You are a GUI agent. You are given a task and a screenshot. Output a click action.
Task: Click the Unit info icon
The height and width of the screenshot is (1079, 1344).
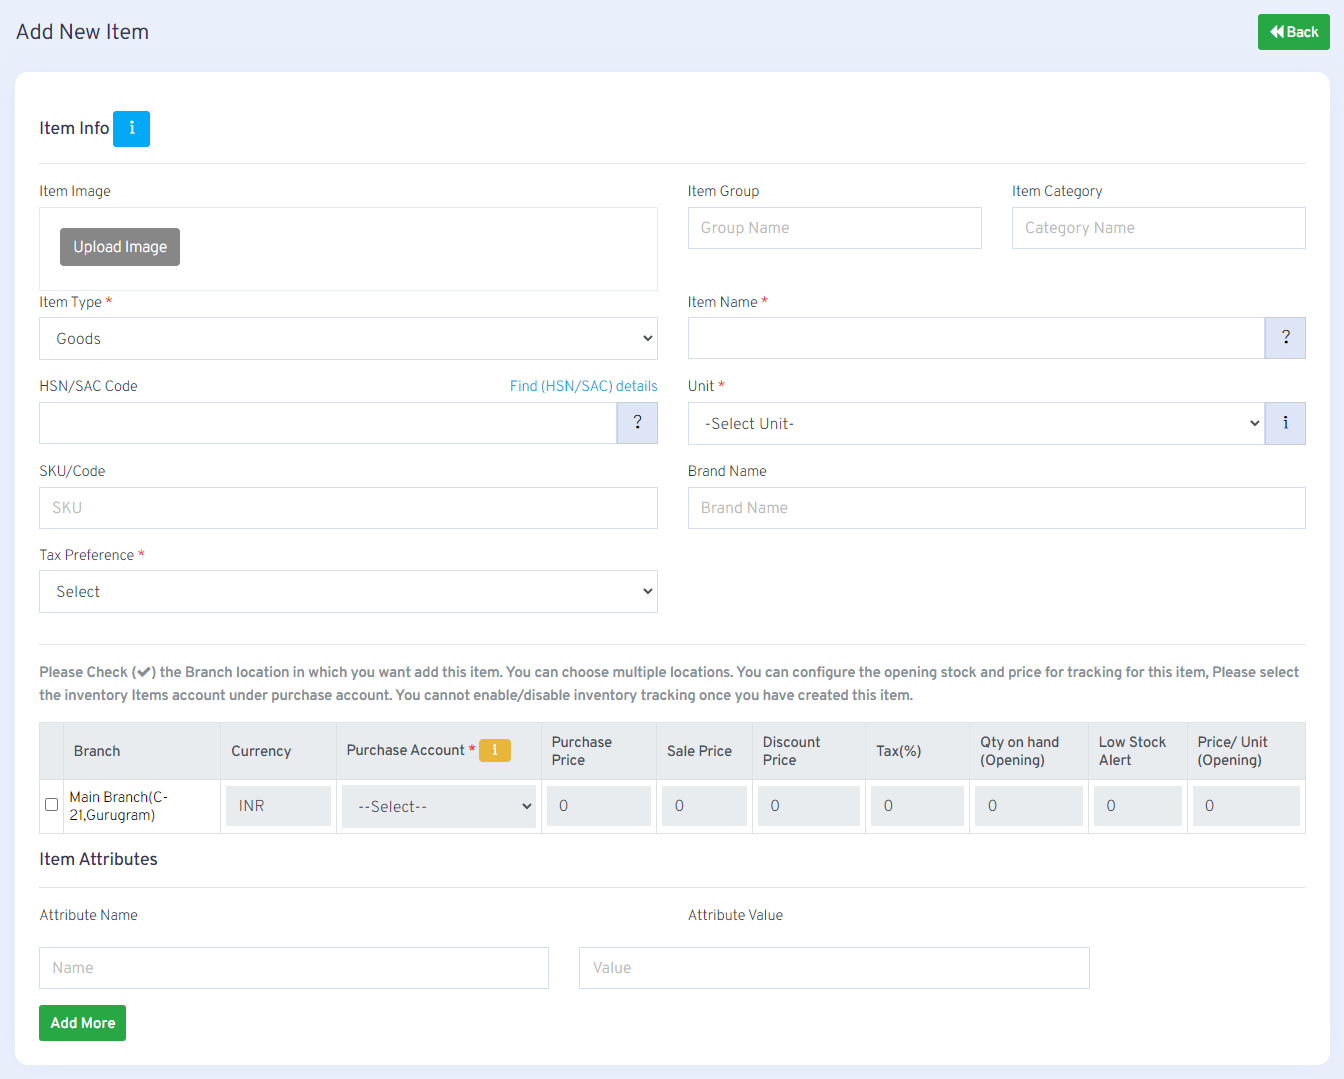pos(1285,423)
